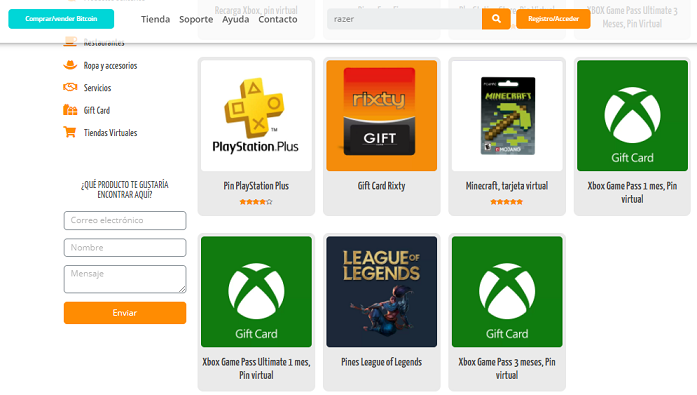Open Xbox Game Pass 3 meses image
The width and height of the screenshot is (697, 395).
click(x=507, y=291)
